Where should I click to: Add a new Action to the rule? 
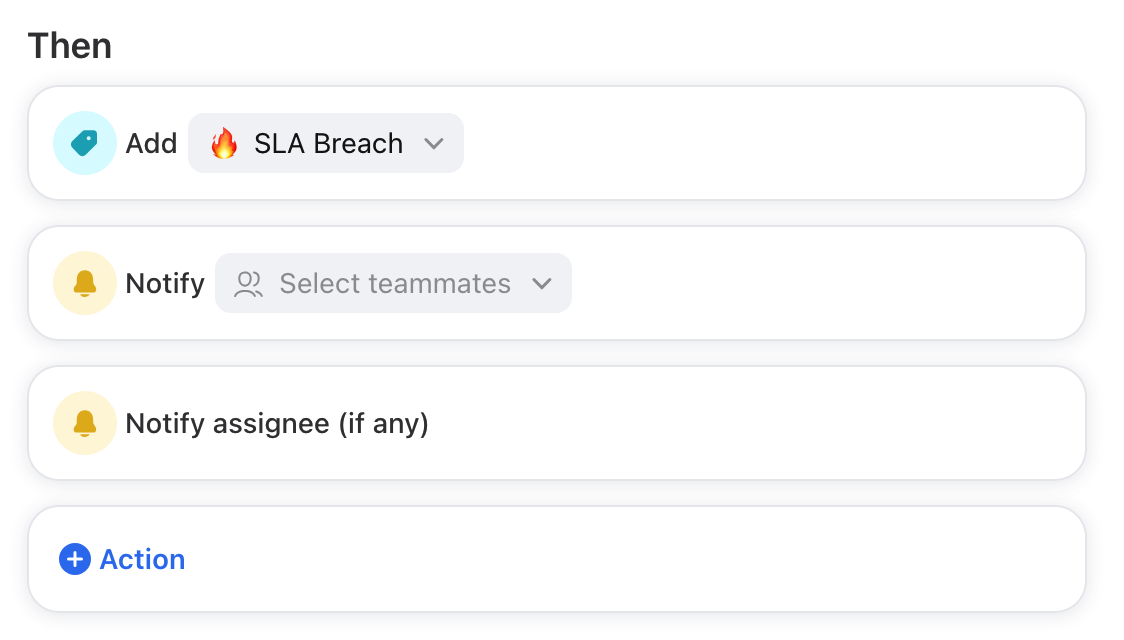pos(122,559)
